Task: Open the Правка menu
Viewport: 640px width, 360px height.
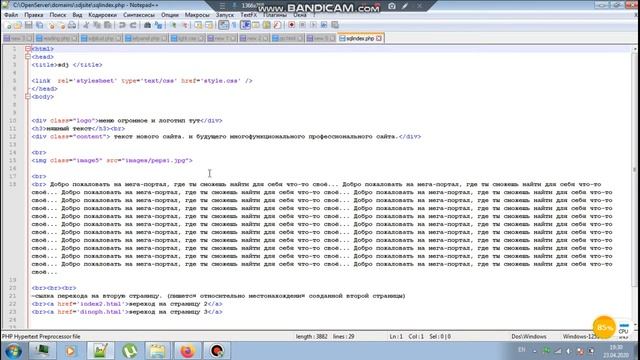Action: 34,15
